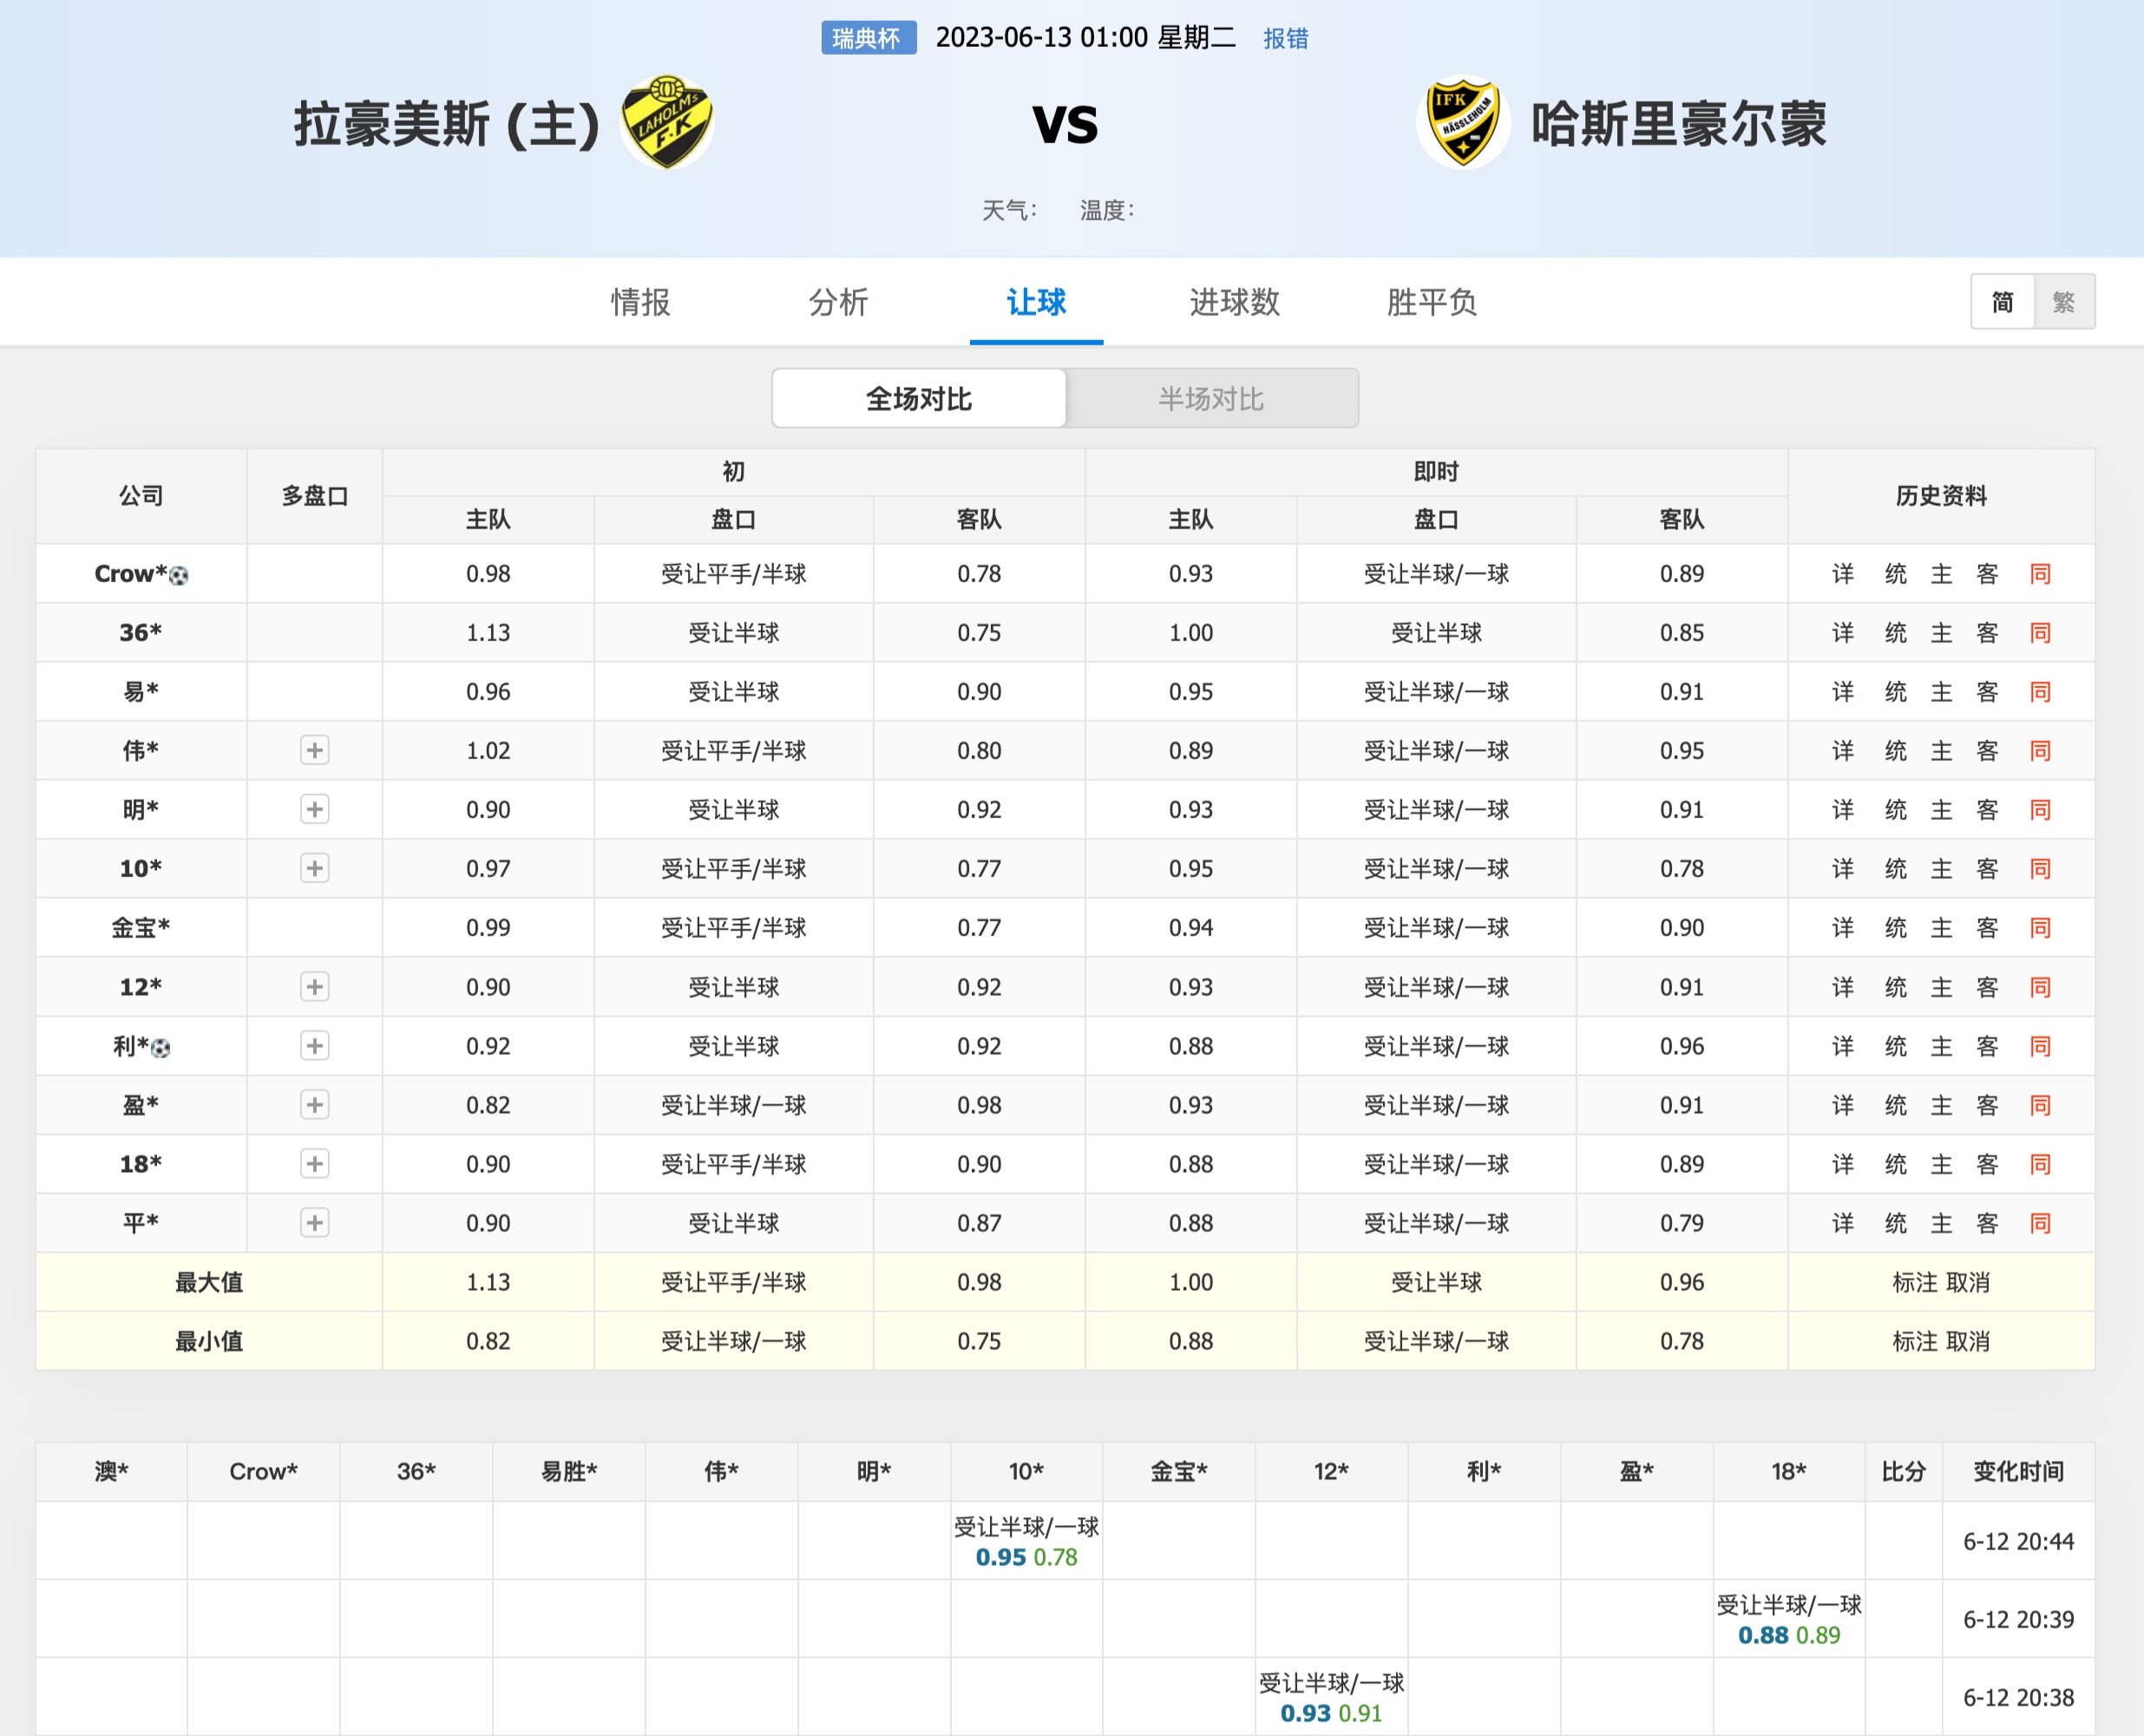Expand multi-handicap plus for 明* row
This screenshot has height=1736, width=2144.
[315, 809]
